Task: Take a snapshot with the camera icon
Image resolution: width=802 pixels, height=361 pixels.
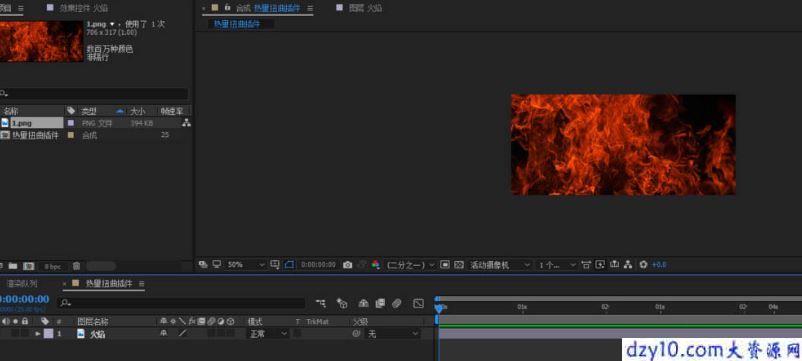Action: [348, 265]
